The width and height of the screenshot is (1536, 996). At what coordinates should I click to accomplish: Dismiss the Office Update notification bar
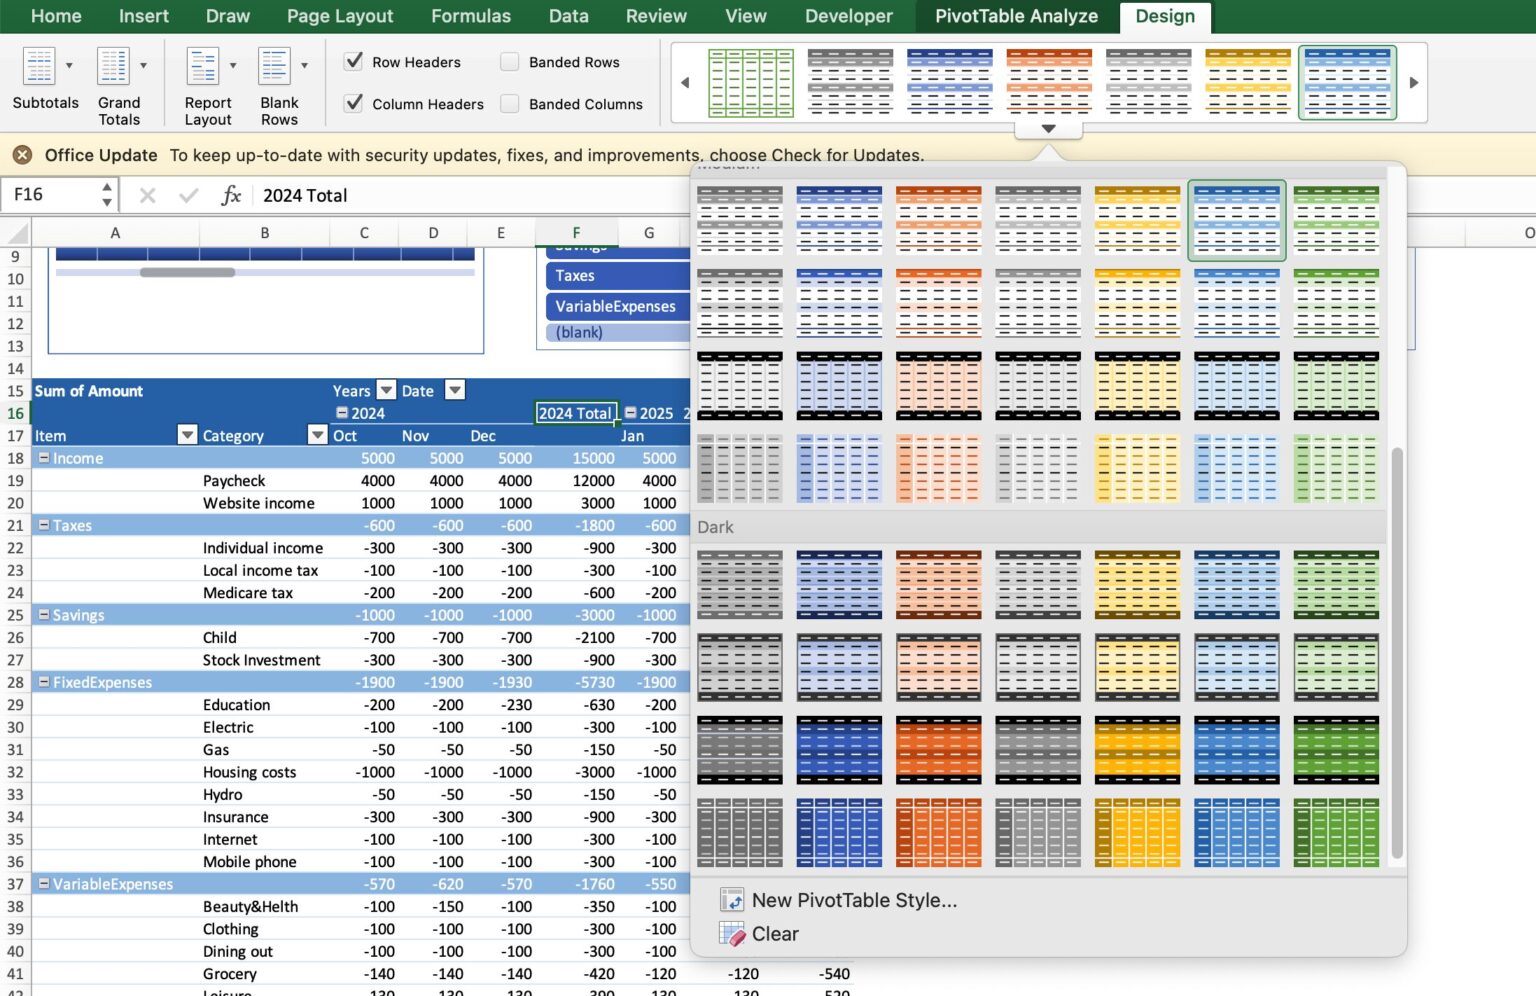(x=22, y=155)
